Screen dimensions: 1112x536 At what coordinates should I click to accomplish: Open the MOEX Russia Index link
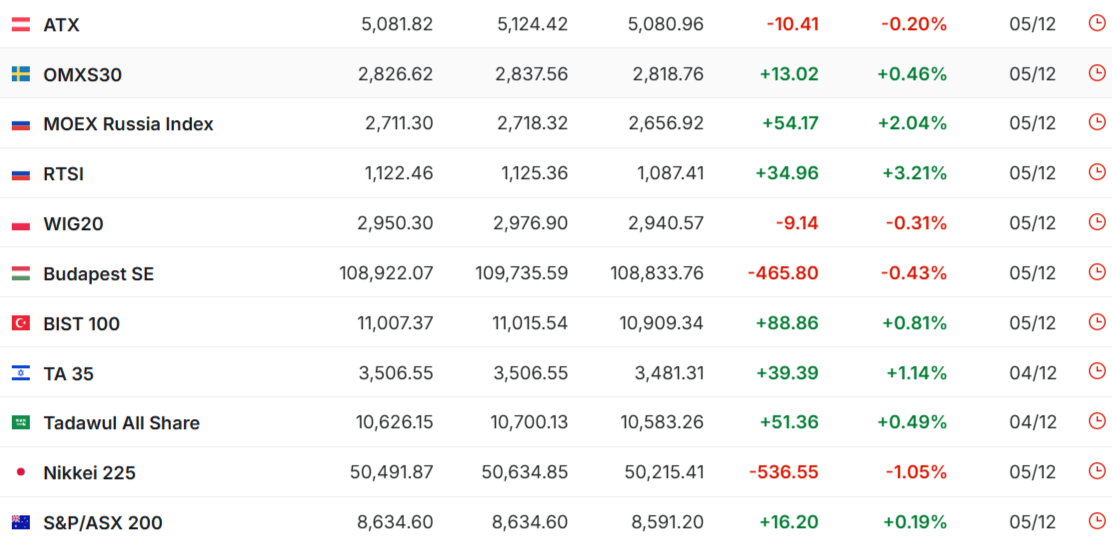(128, 124)
